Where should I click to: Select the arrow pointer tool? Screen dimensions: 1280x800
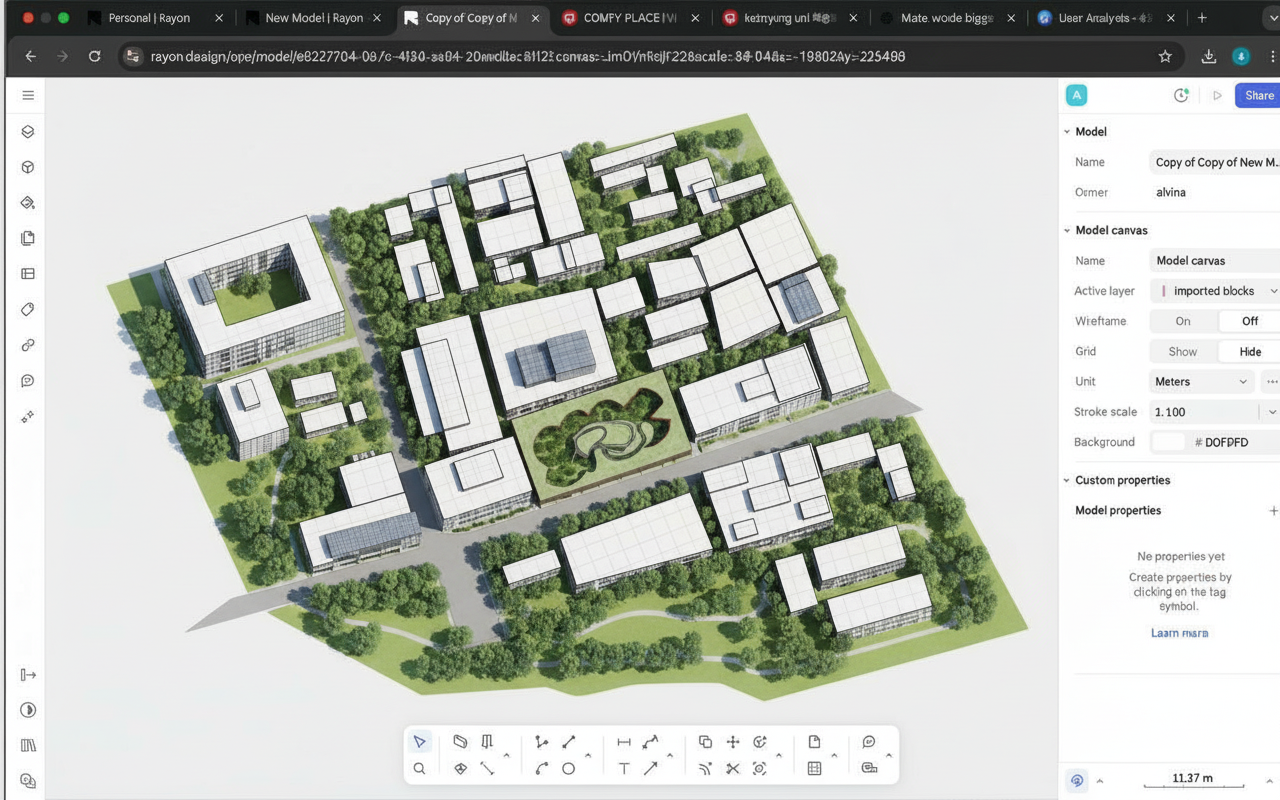420,742
